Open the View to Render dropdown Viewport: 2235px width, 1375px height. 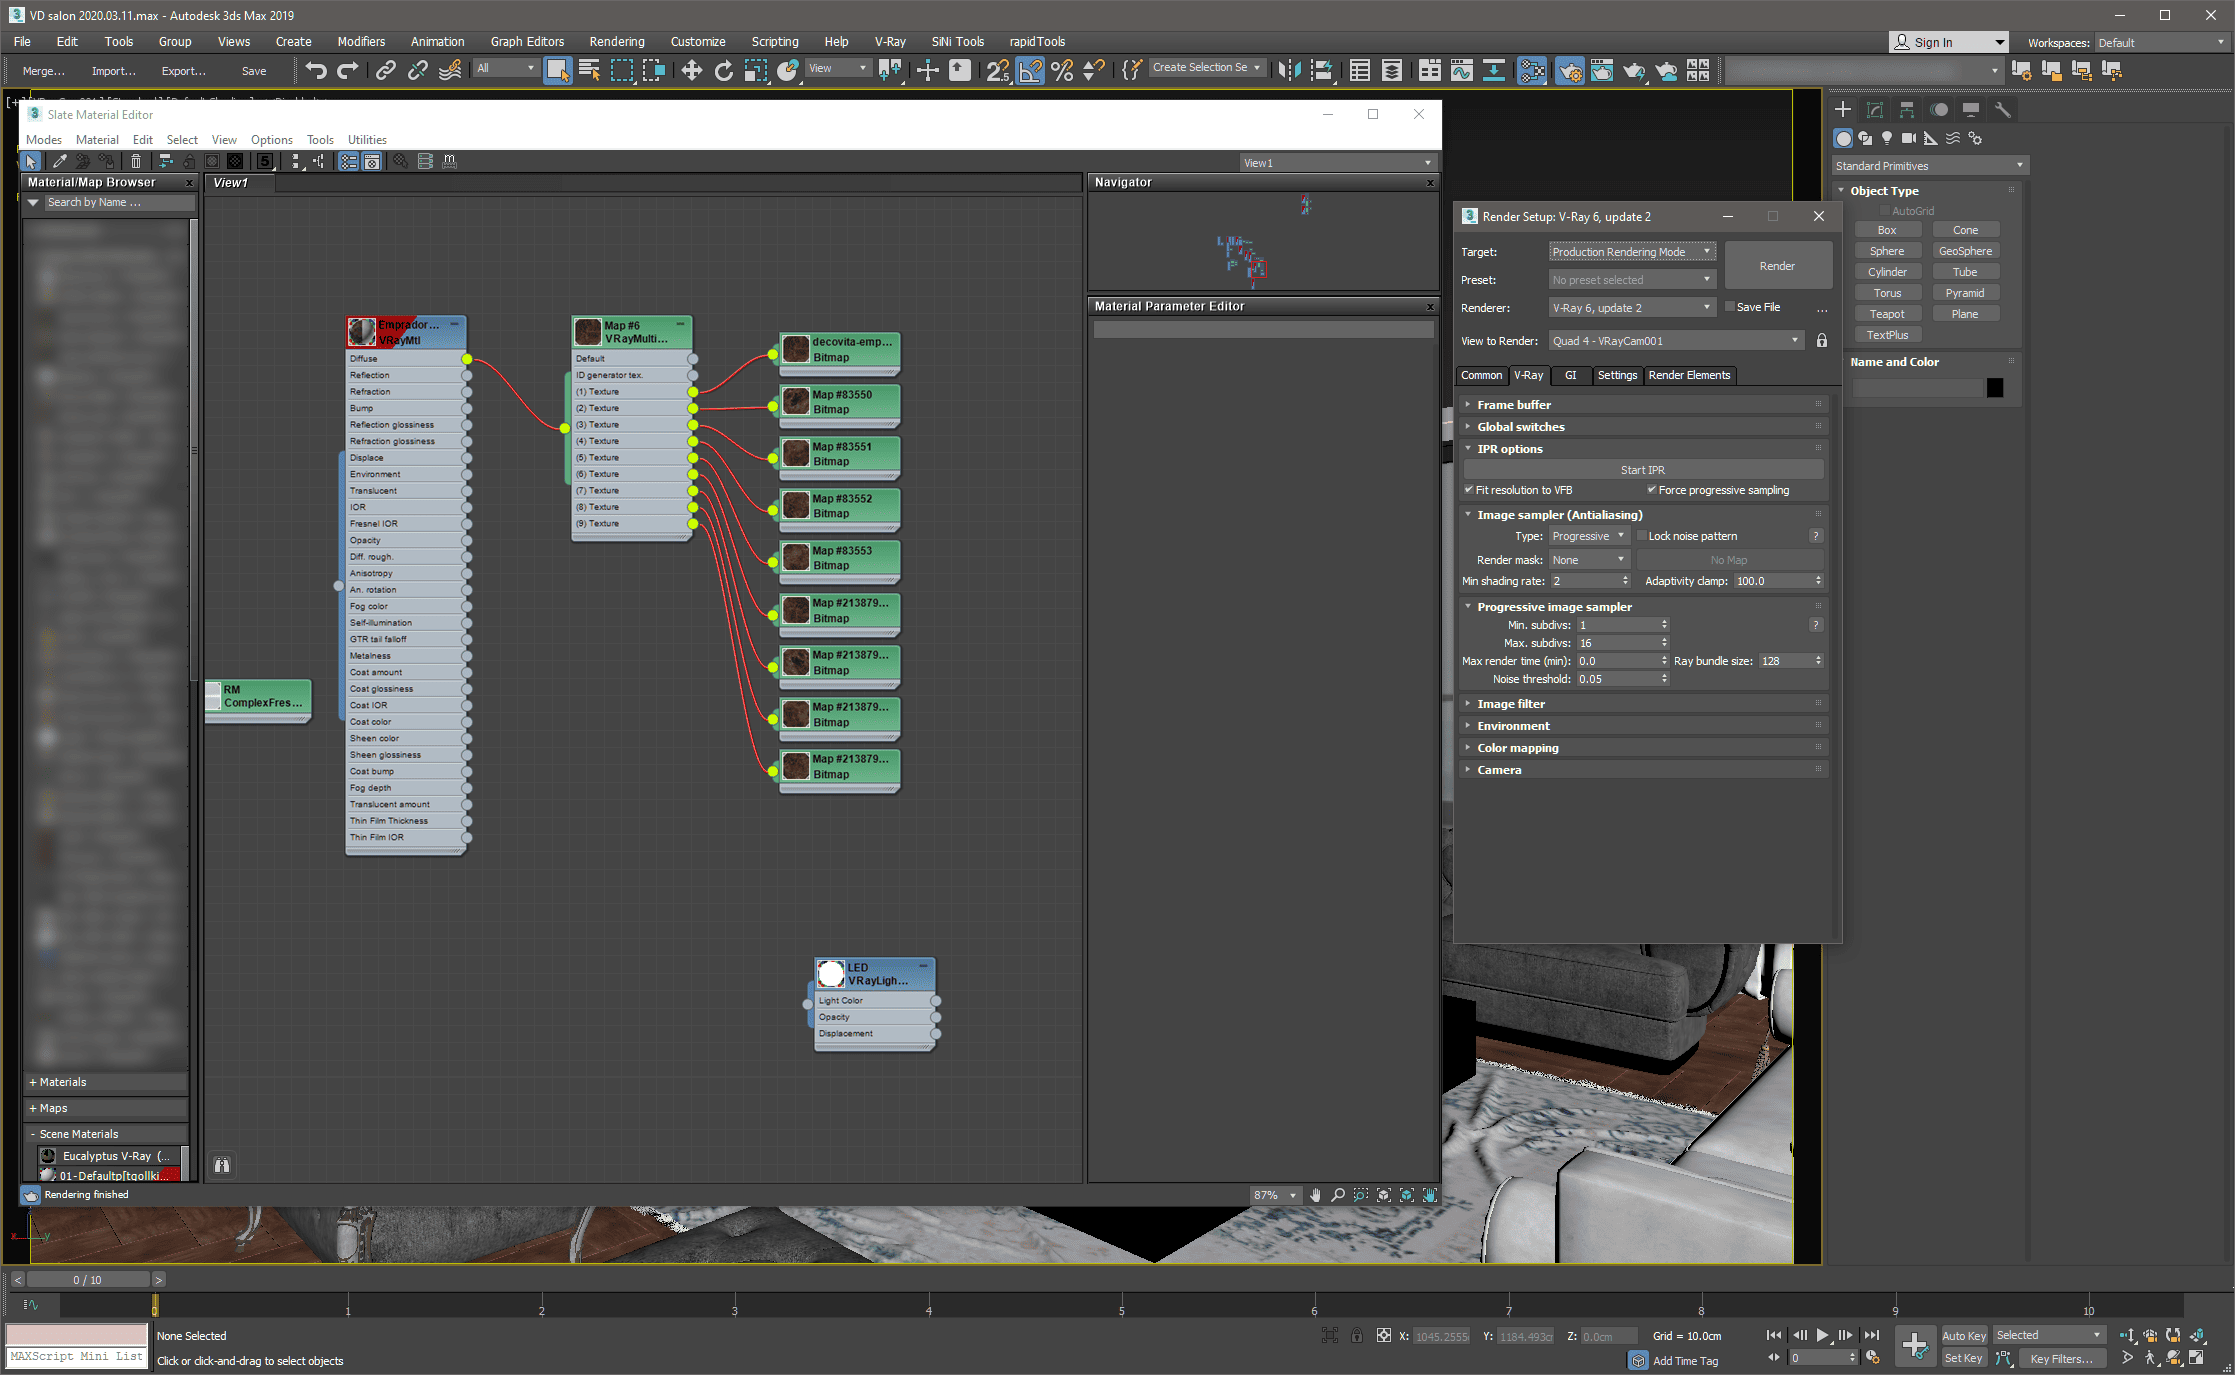[1676, 341]
